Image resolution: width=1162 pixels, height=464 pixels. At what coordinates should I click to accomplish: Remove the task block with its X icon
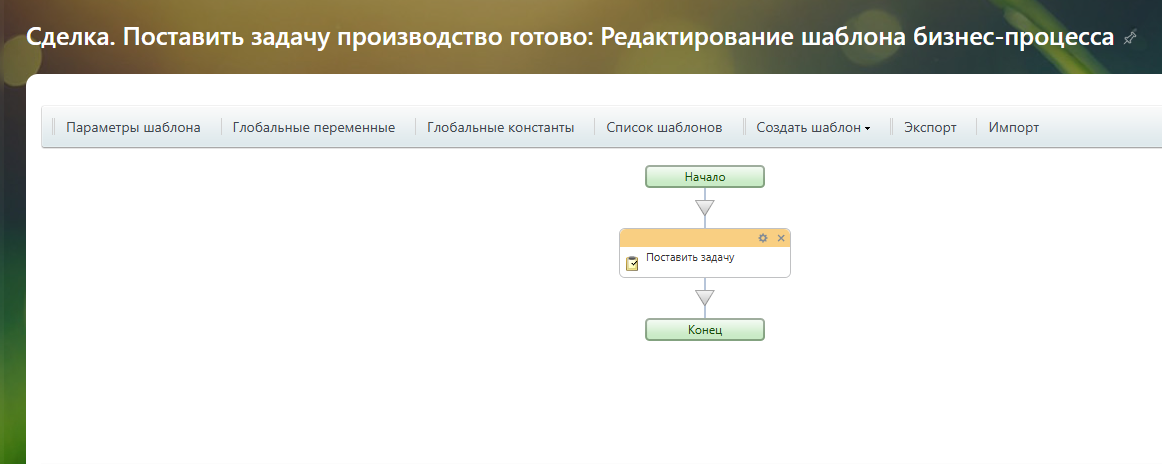coord(781,238)
